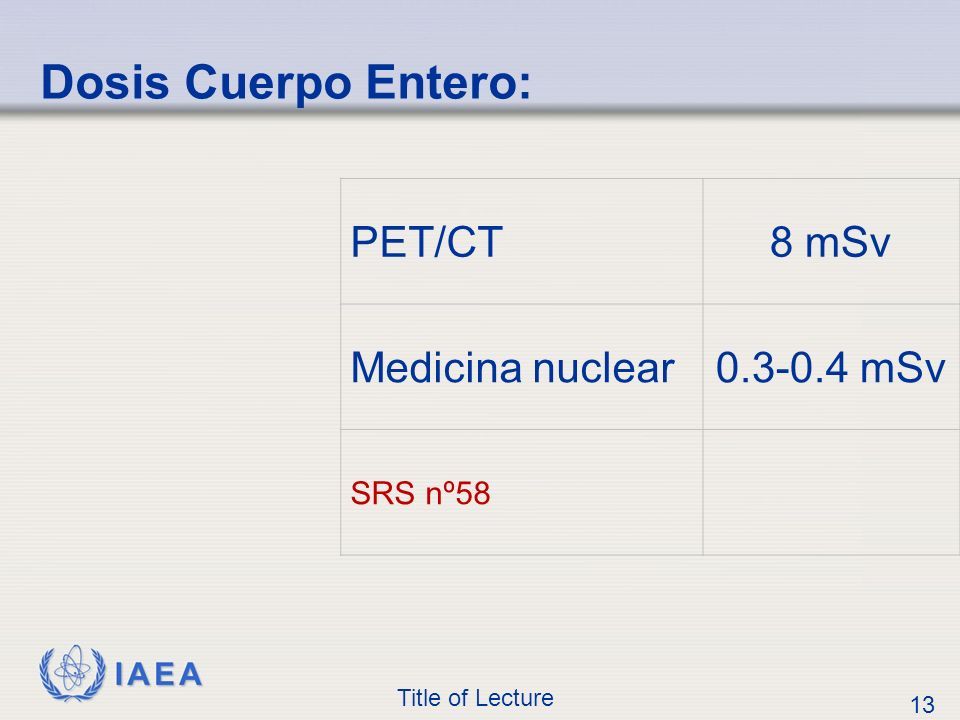The image size is (960, 720).
Task: Click the red SRS nº58 reference text
Action: tap(421, 493)
